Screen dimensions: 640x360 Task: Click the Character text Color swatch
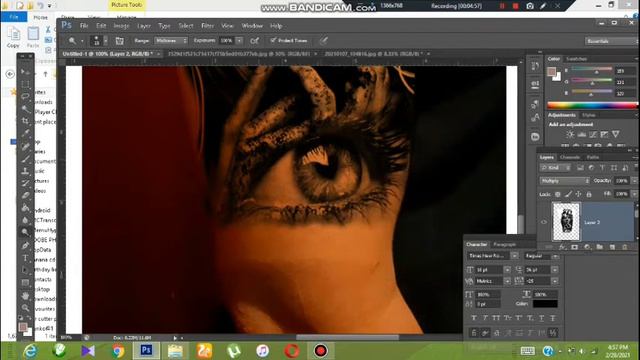545,304
